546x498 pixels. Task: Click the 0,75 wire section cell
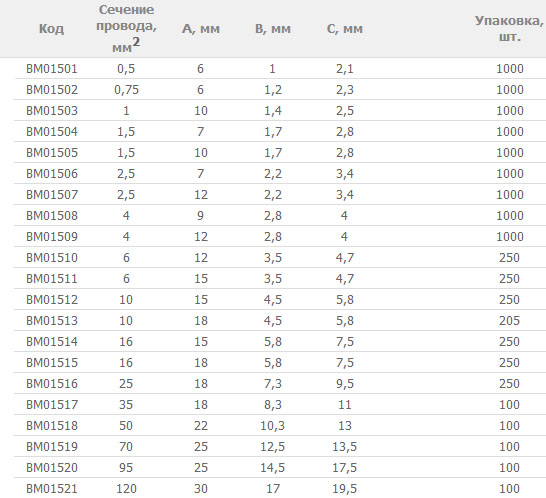point(126,90)
